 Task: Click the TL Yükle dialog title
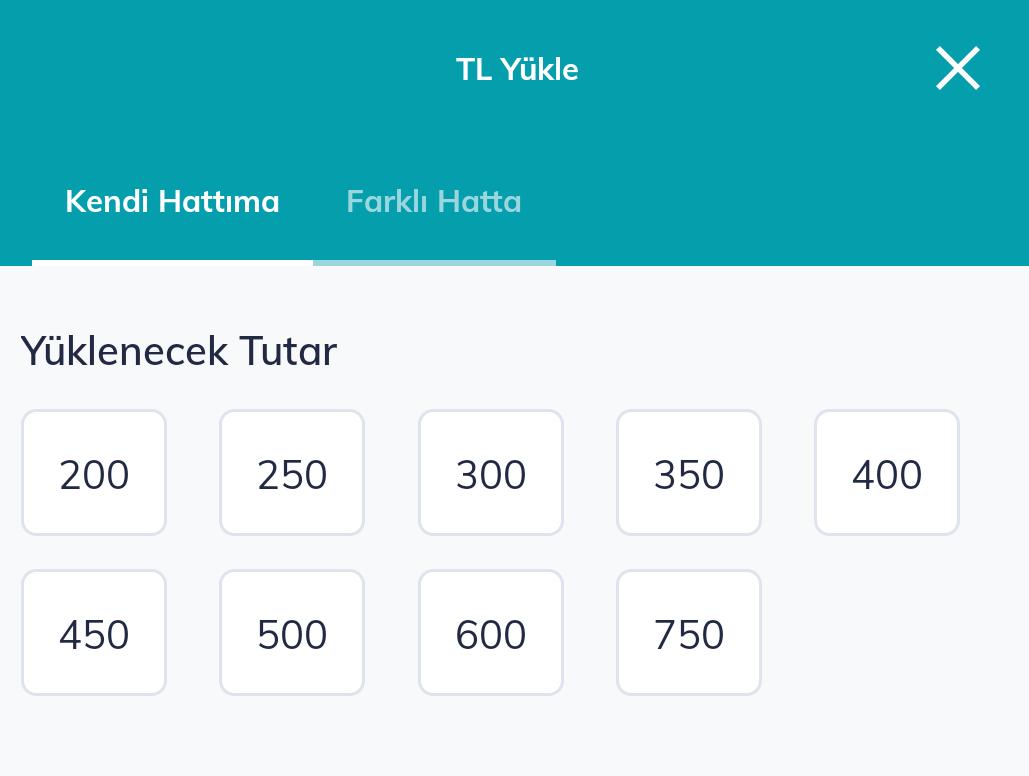click(517, 69)
